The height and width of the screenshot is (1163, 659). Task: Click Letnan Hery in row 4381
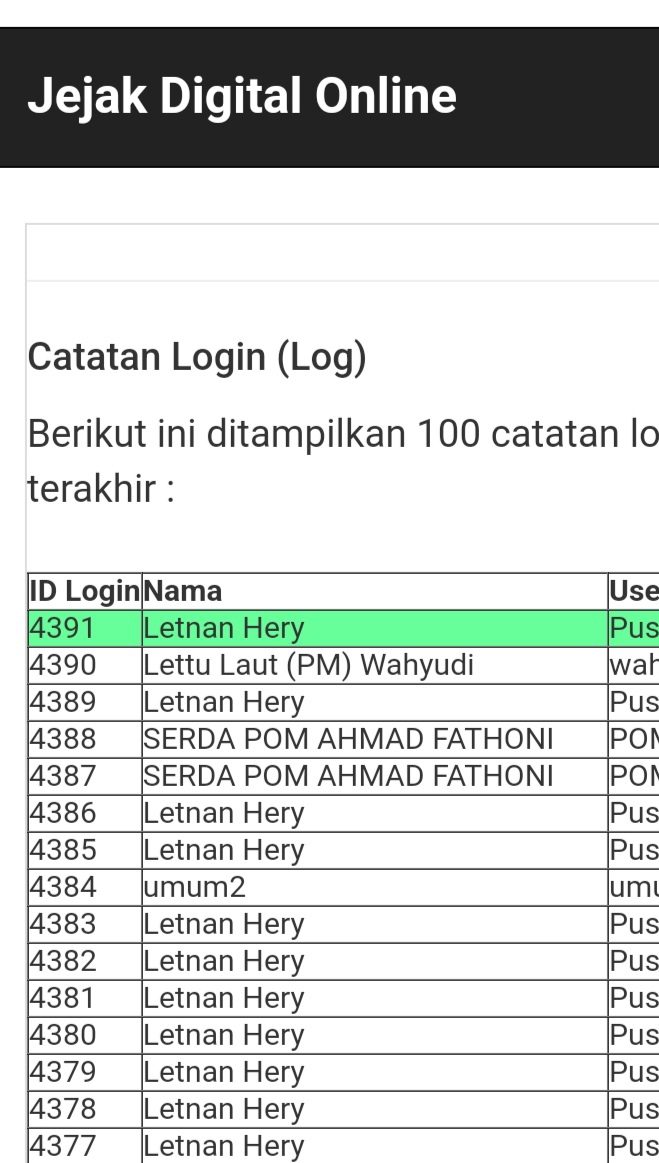click(224, 999)
